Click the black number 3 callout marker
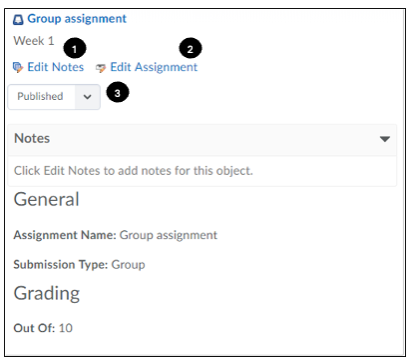 118,92
